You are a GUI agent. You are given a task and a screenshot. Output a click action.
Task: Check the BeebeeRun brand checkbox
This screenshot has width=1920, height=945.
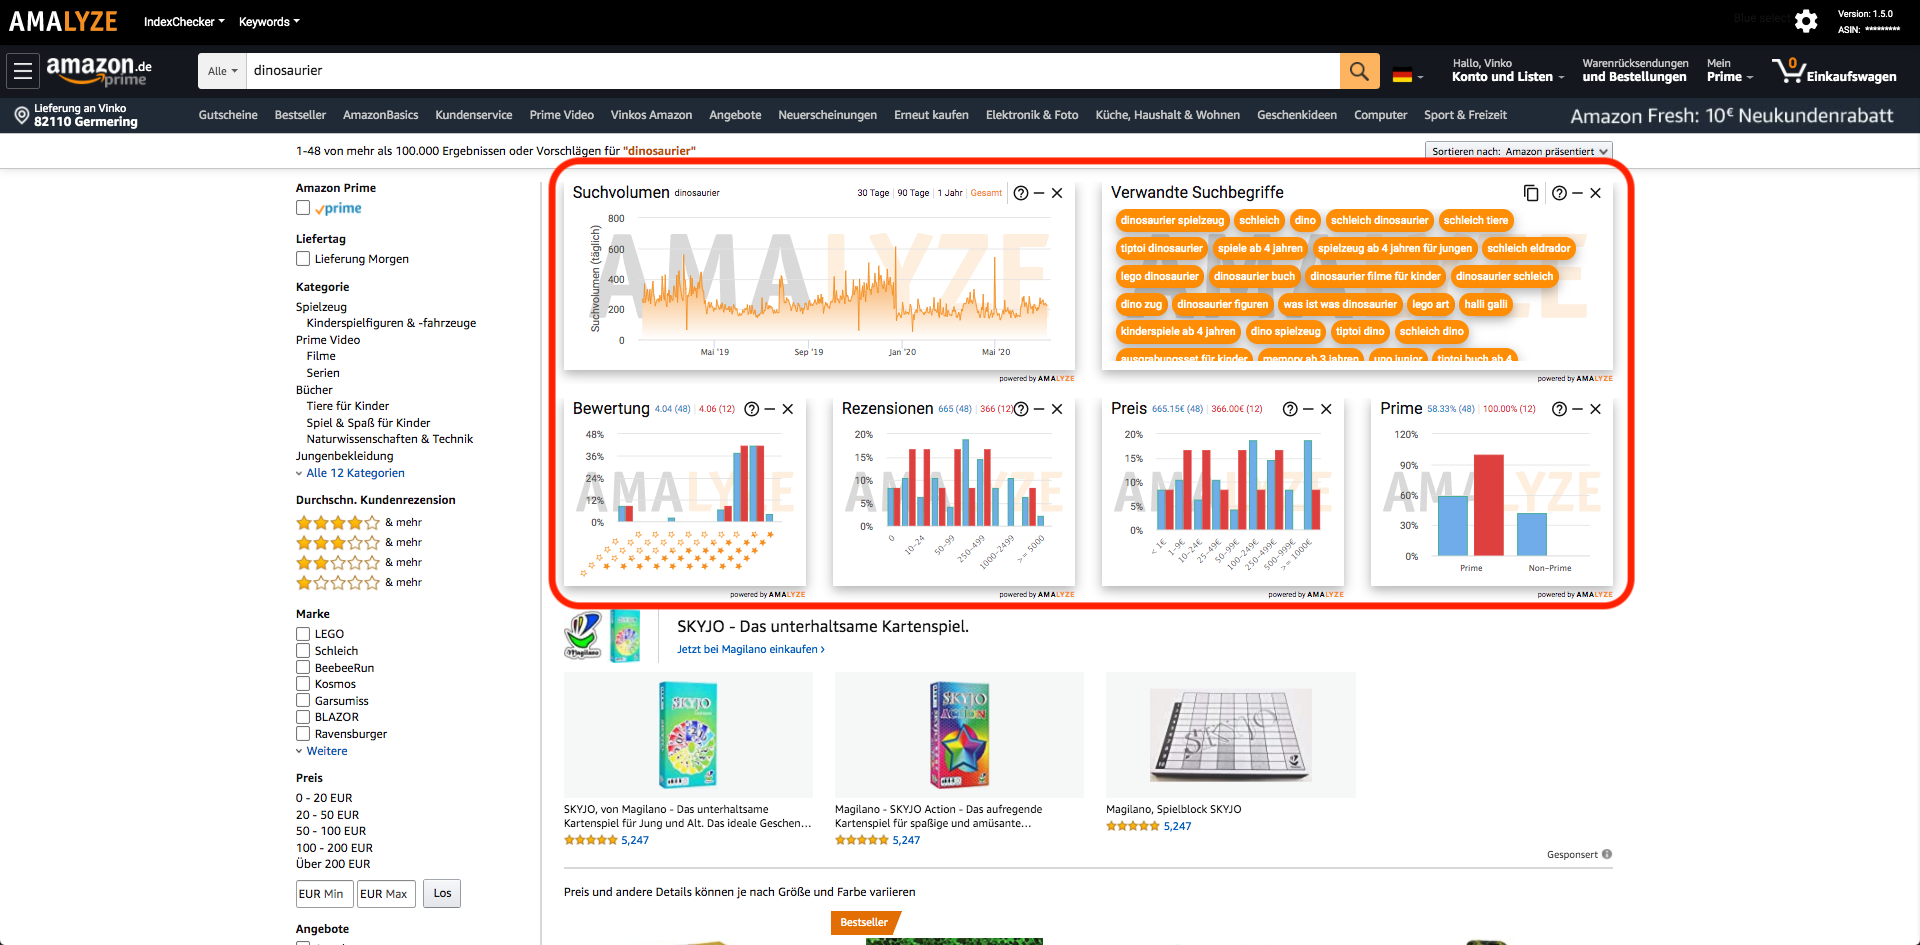[303, 667]
